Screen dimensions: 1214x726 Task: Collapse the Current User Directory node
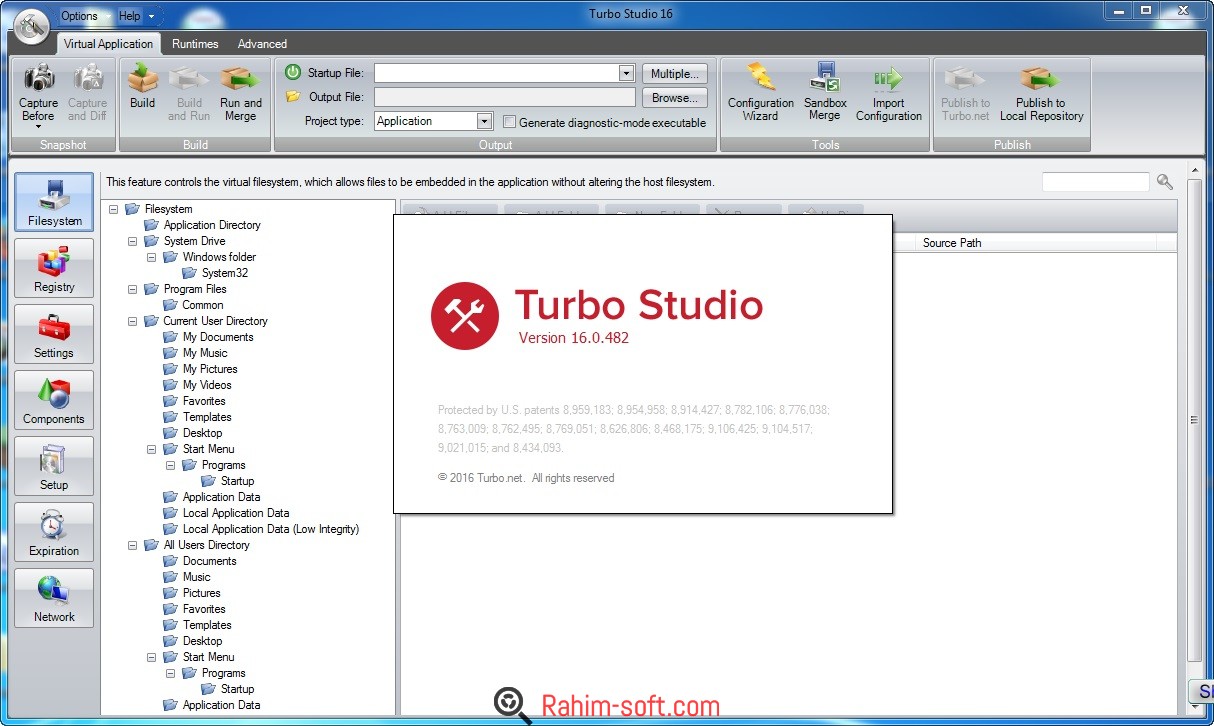pos(133,321)
